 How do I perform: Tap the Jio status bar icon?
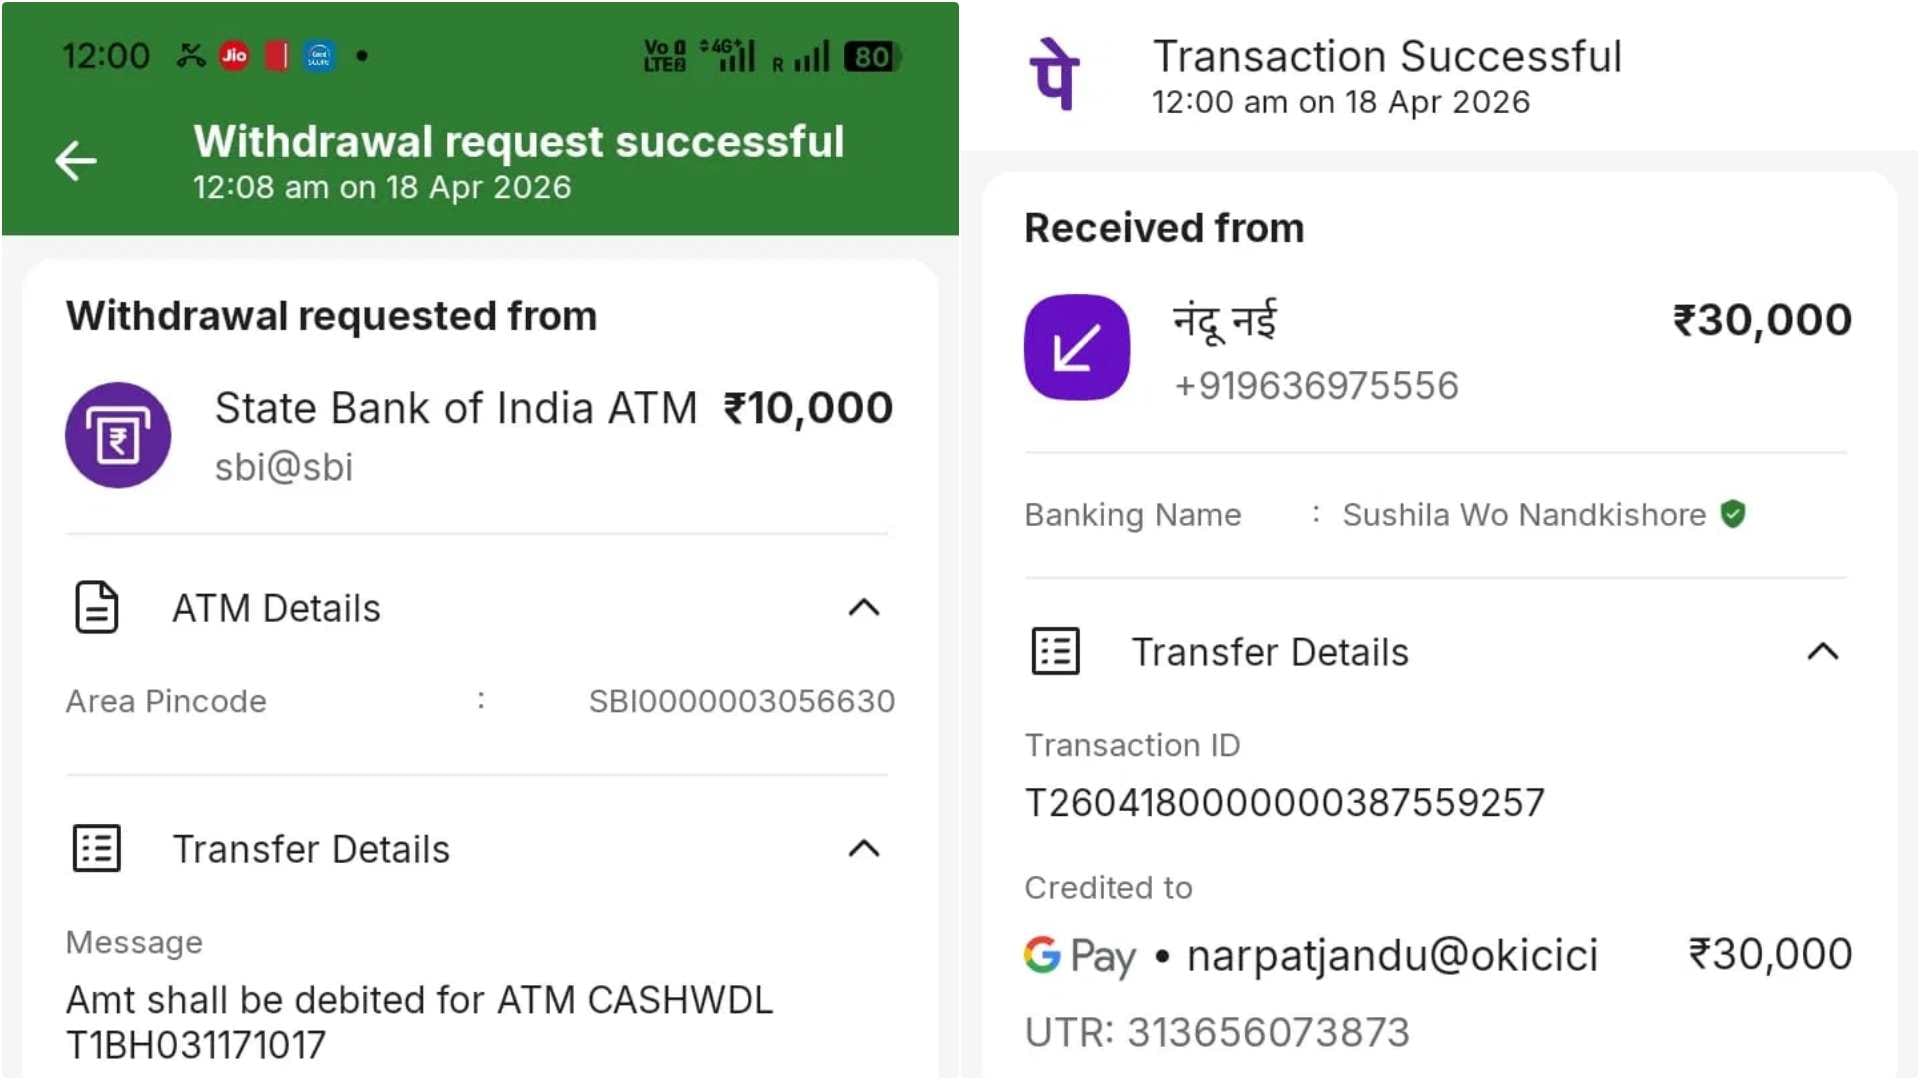tap(234, 56)
